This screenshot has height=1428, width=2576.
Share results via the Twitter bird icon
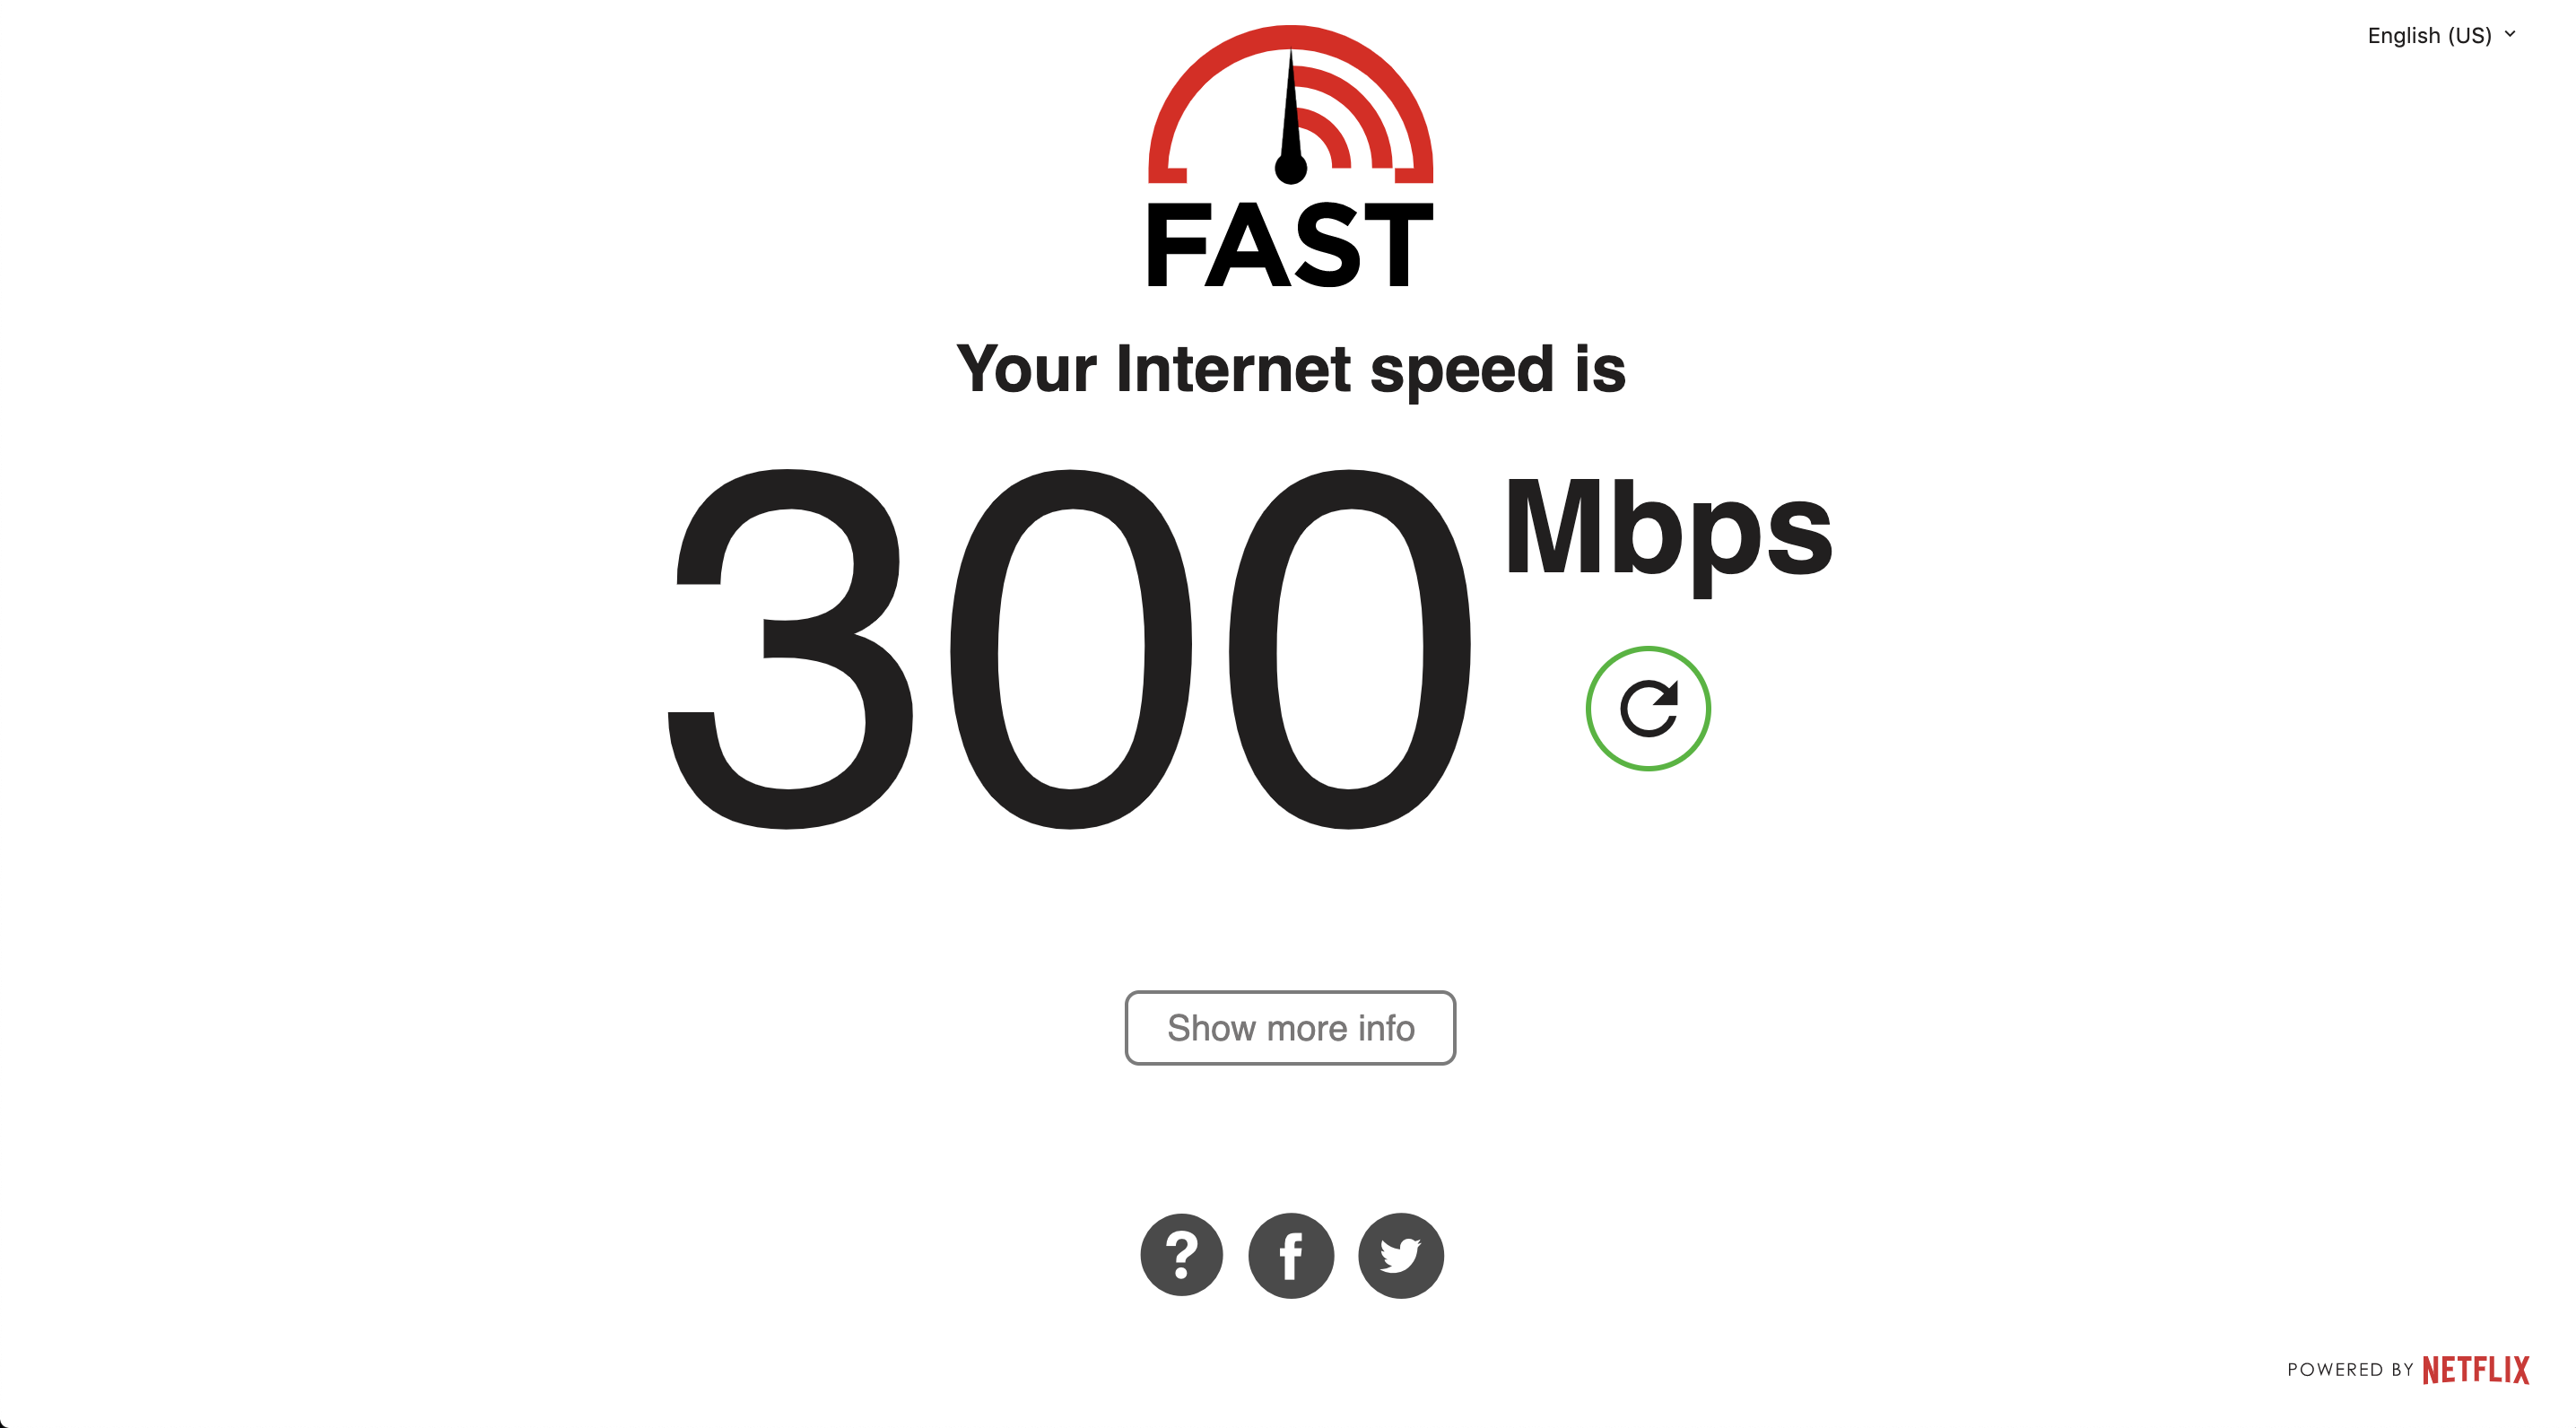pyautogui.click(x=1400, y=1255)
